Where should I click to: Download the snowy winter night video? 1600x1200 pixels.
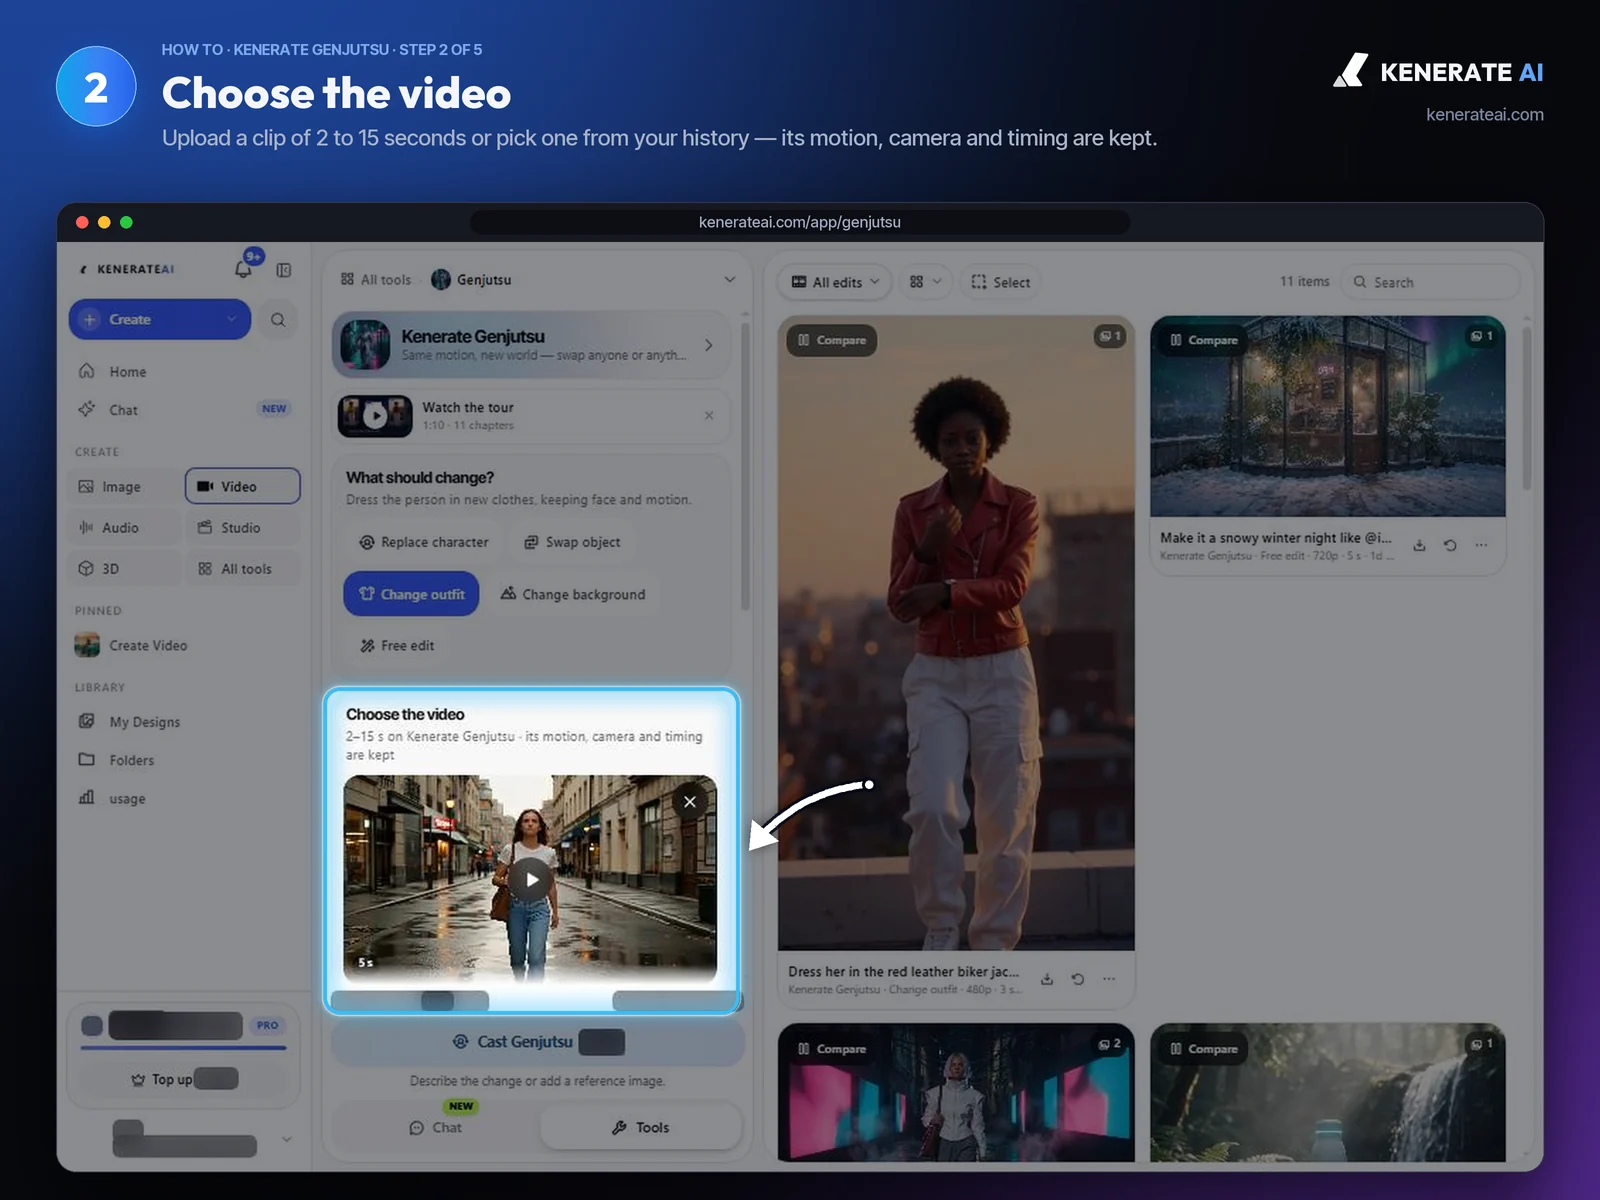tap(1419, 545)
